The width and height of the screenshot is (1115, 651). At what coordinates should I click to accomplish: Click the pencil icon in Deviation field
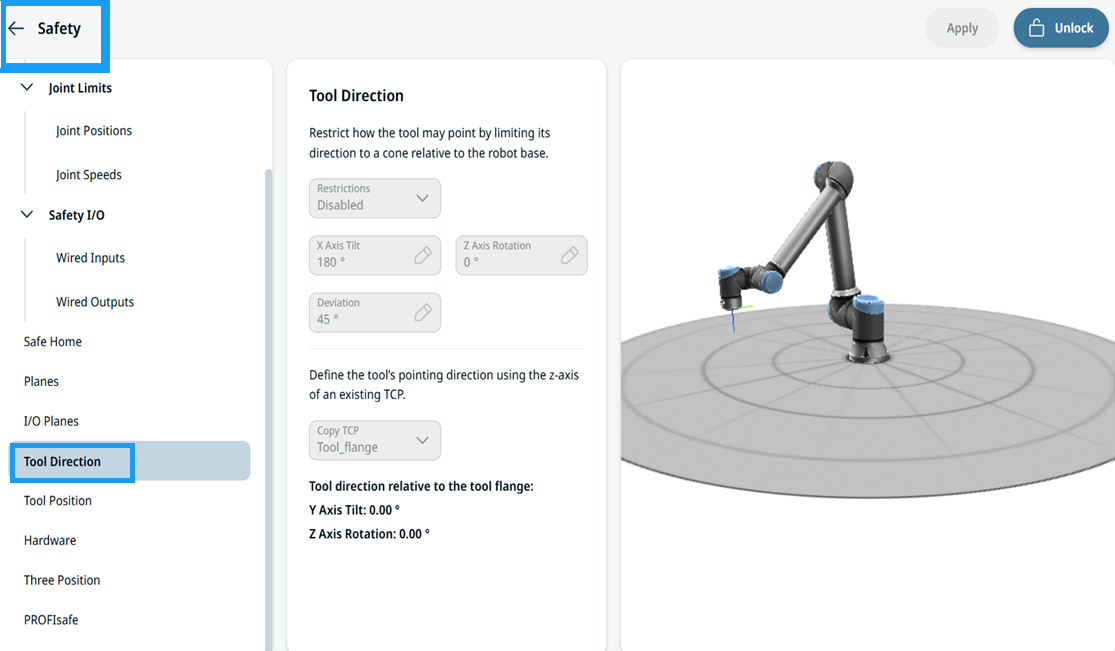point(423,312)
